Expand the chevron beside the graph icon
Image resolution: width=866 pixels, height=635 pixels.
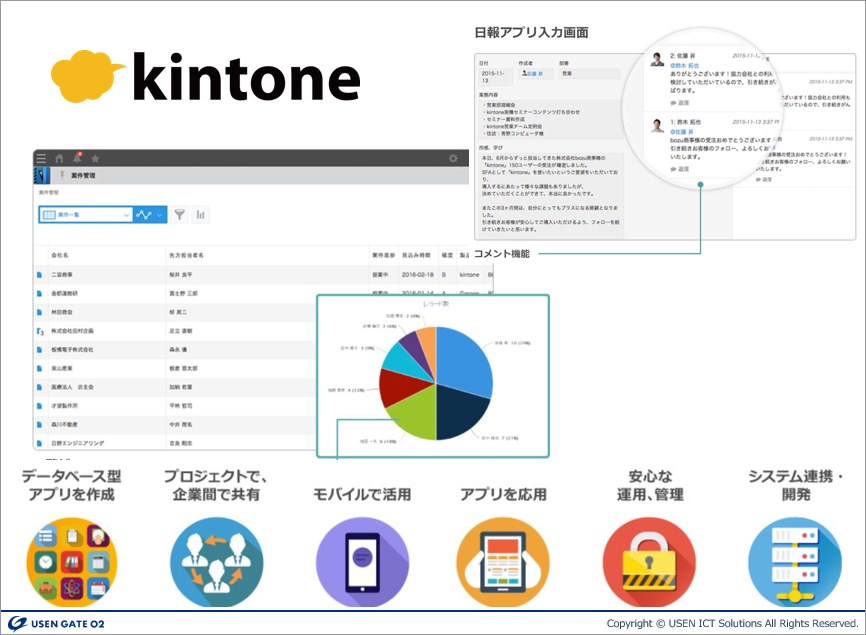tap(160, 215)
